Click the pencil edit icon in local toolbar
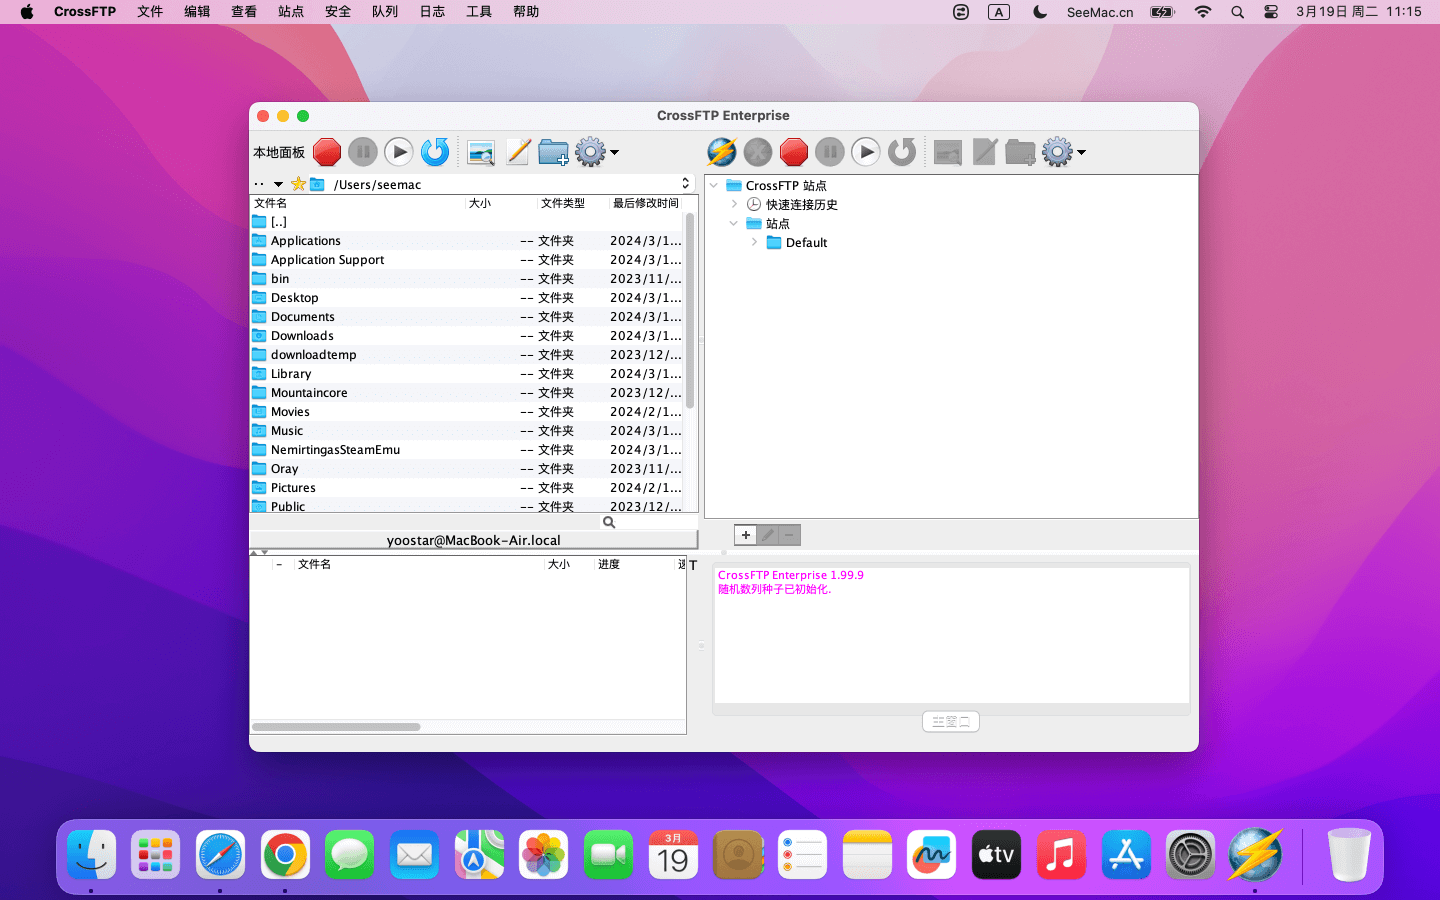The width and height of the screenshot is (1440, 900). point(518,152)
